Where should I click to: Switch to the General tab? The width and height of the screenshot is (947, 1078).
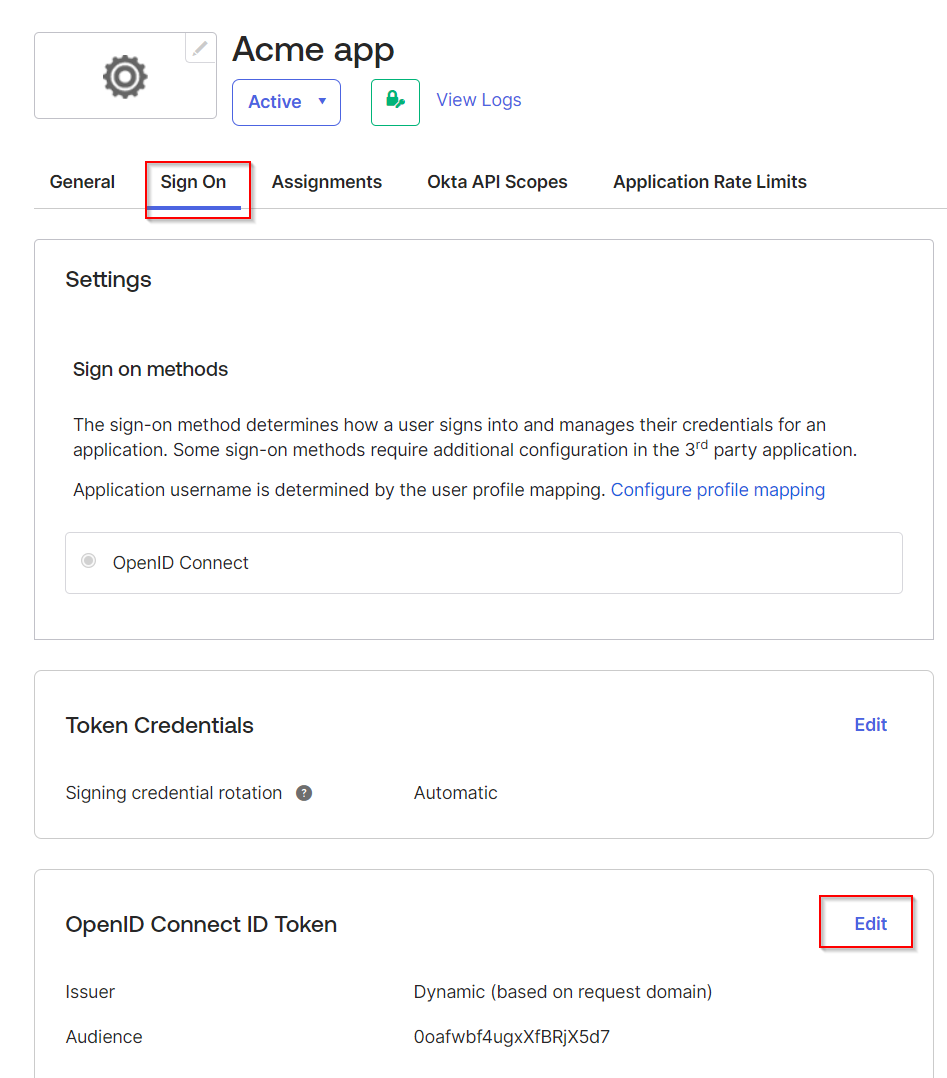click(x=82, y=182)
